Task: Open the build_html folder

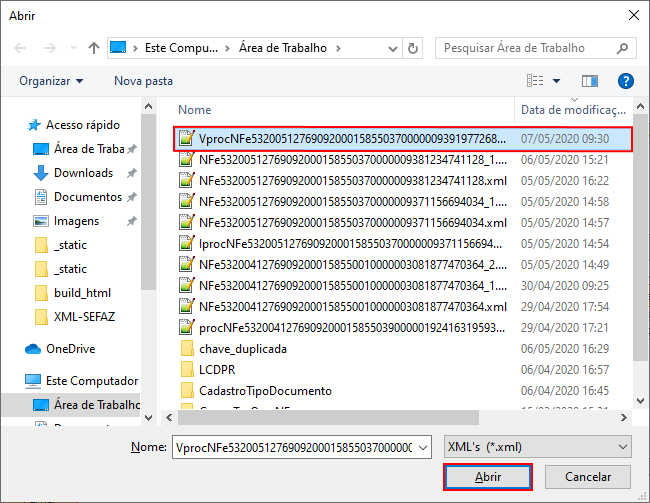Action: 82,293
